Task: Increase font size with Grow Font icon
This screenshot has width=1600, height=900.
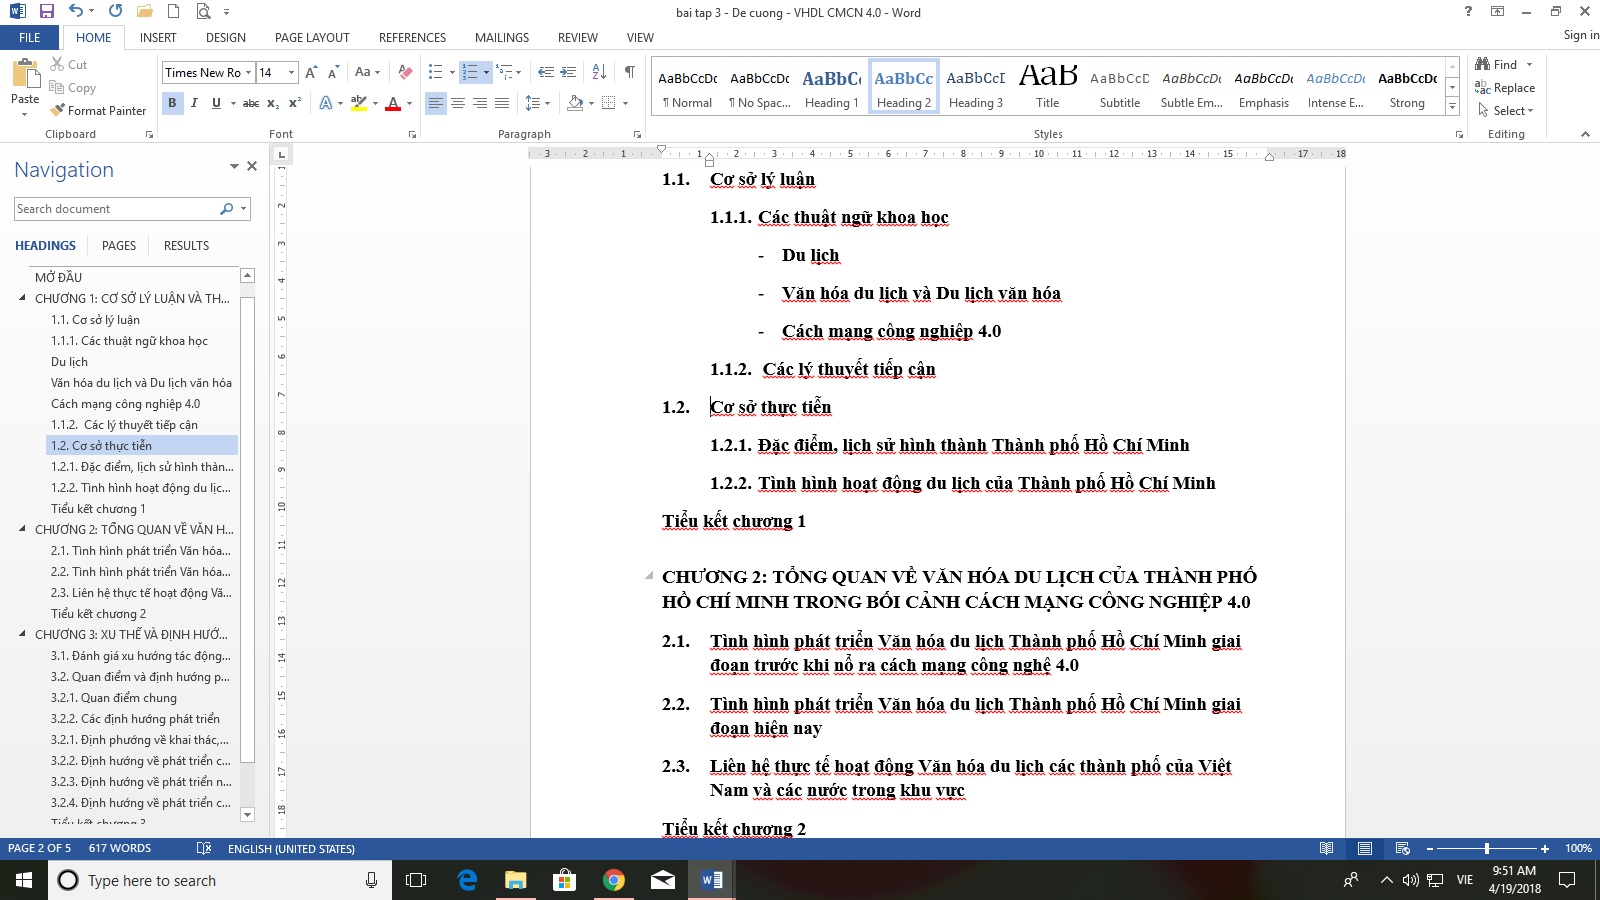Action: [x=311, y=72]
